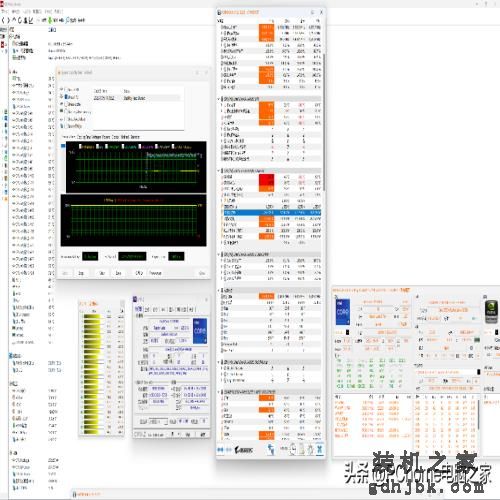500x500 pixels.
Task: Click Save button in stability test
Action: (x=118, y=273)
